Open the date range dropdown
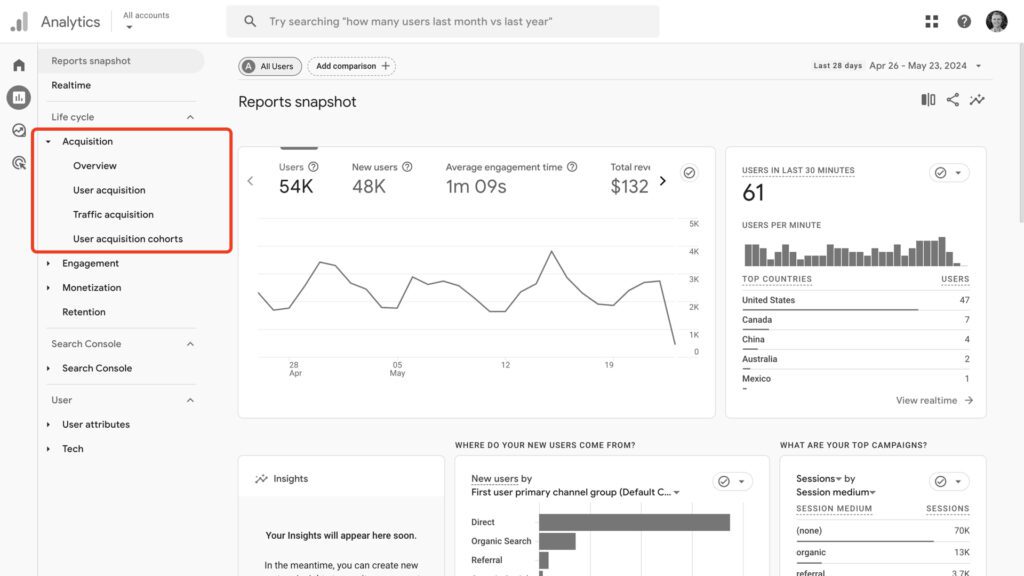 click(x=925, y=66)
